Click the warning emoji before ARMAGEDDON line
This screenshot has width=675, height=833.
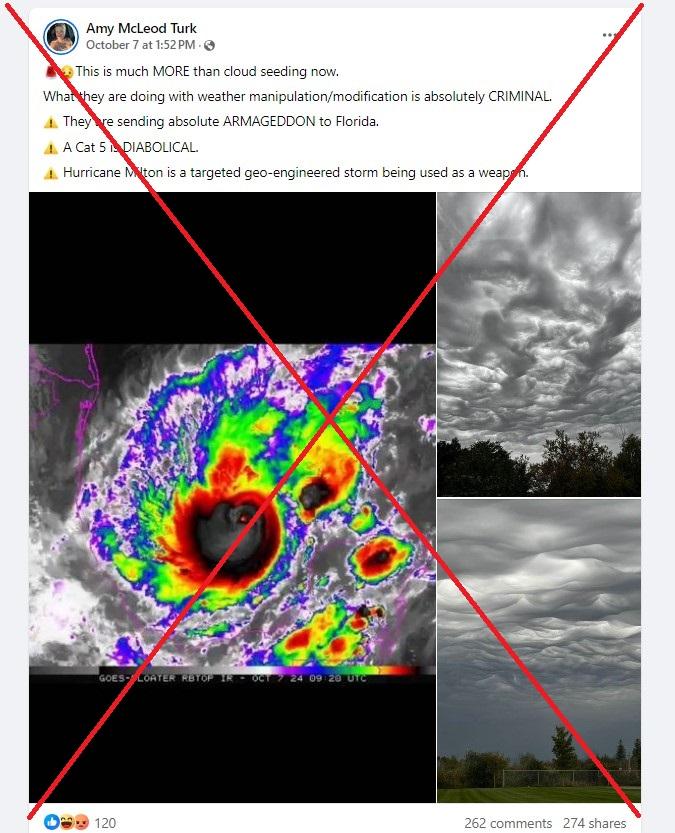[x=50, y=122]
